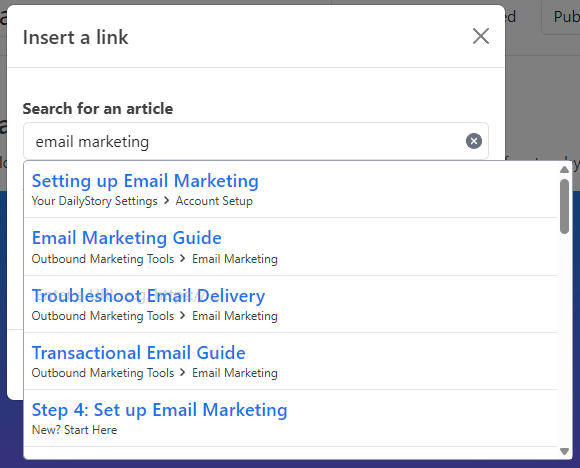580x468 pixels.
Task: Click the New? Start Here category text
Action: tap(74, 430)
